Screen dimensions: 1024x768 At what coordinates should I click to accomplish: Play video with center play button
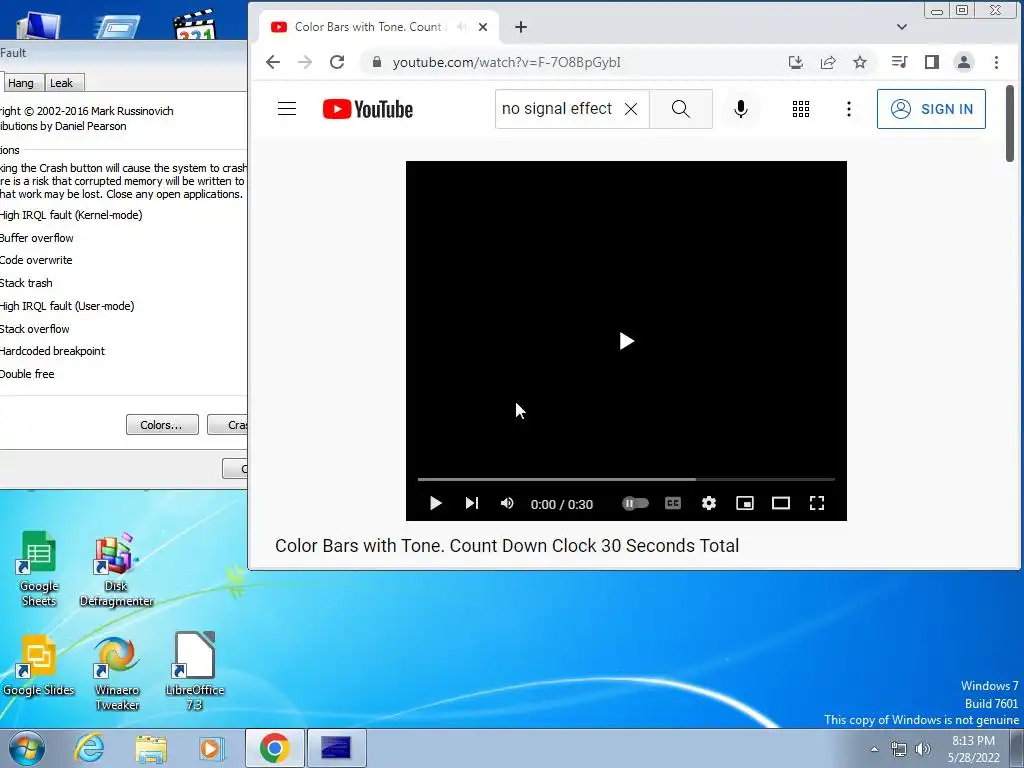626,341
